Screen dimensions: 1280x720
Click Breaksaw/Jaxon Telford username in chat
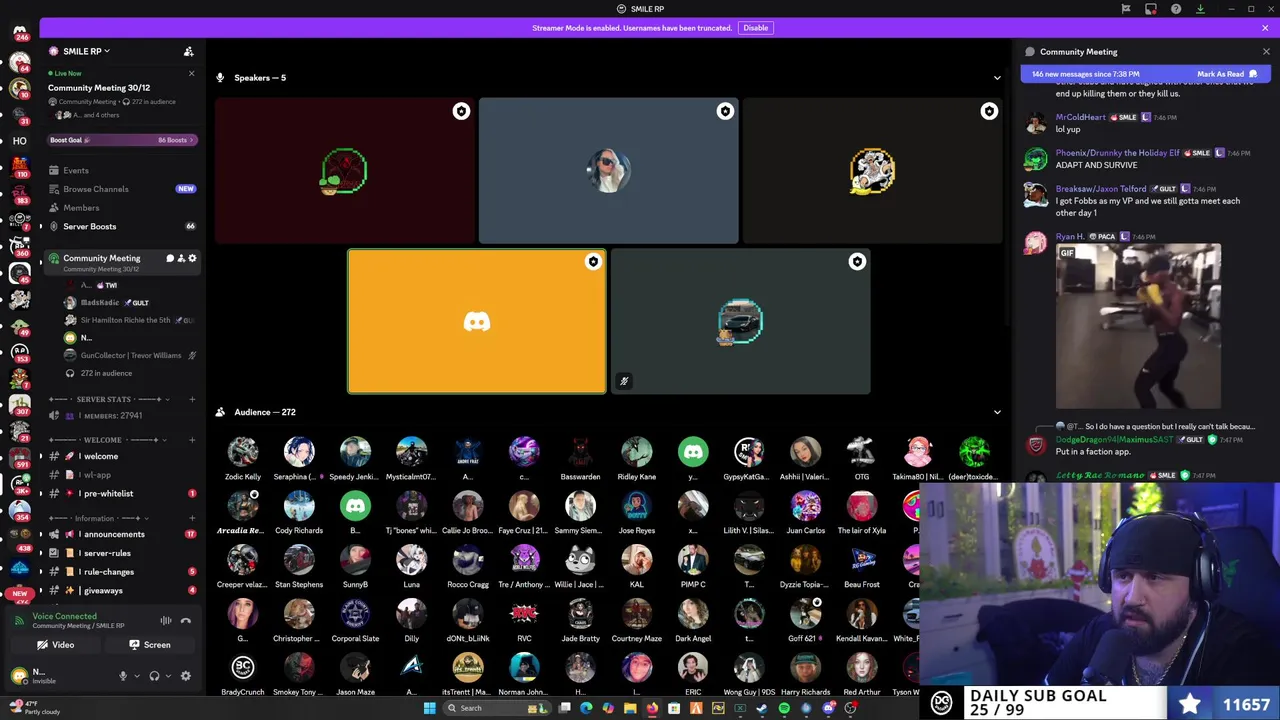point(1101,189)
